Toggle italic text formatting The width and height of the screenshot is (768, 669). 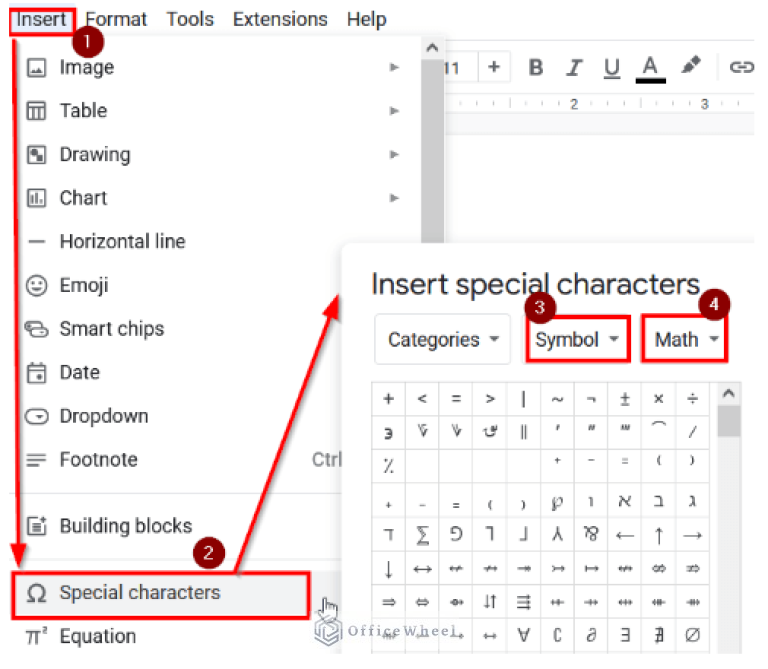(x=574, y=67)
